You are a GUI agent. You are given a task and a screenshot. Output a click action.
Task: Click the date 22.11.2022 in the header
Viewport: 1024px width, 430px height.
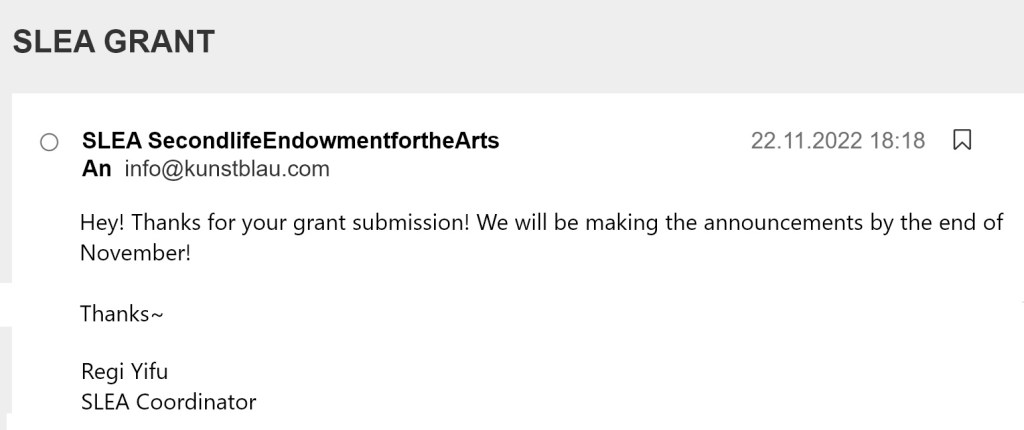806,141
